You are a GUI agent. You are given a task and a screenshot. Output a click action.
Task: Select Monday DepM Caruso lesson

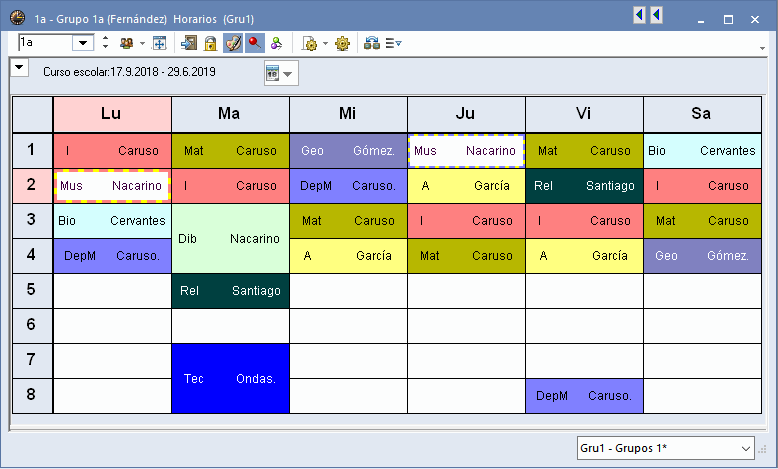[x=112, y=256]
